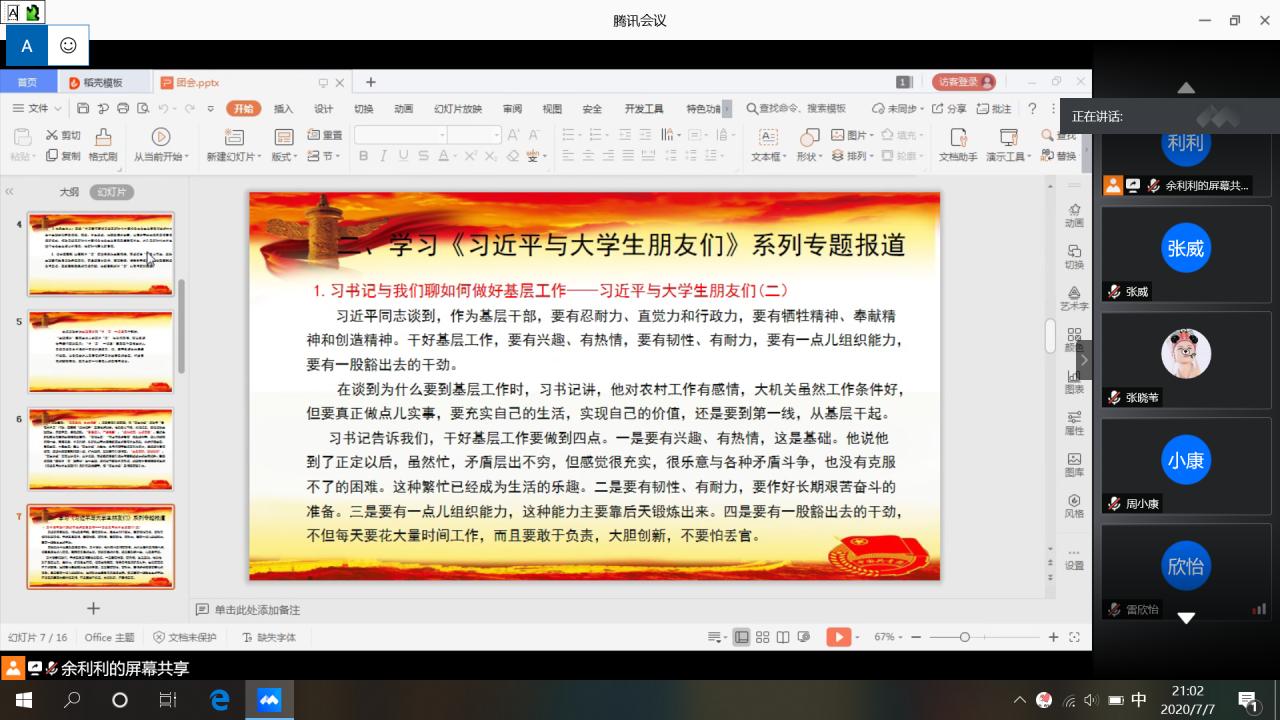Open Microsoft Edge from the taskbar

[x=219, y=700]
